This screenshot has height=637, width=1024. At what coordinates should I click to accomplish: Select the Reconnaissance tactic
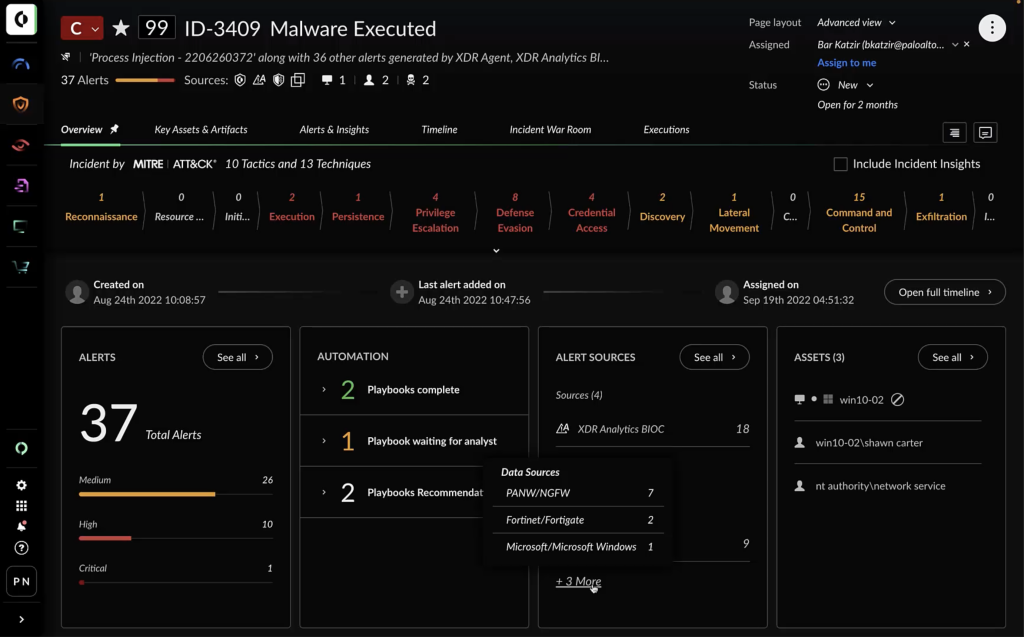(x=101, y=207)
